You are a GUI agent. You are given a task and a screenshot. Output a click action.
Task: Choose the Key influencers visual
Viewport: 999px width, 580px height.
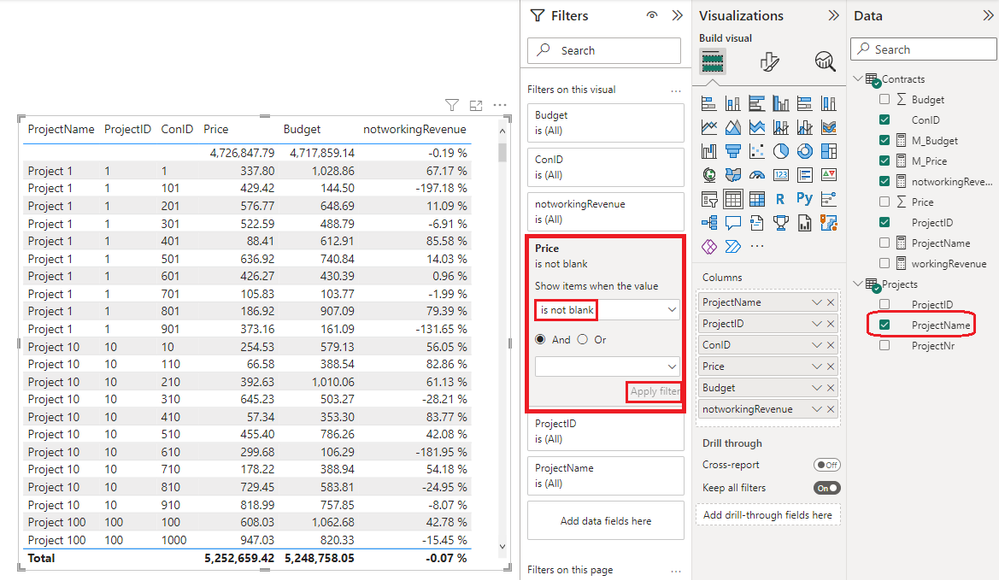click(x=828, y=199)
